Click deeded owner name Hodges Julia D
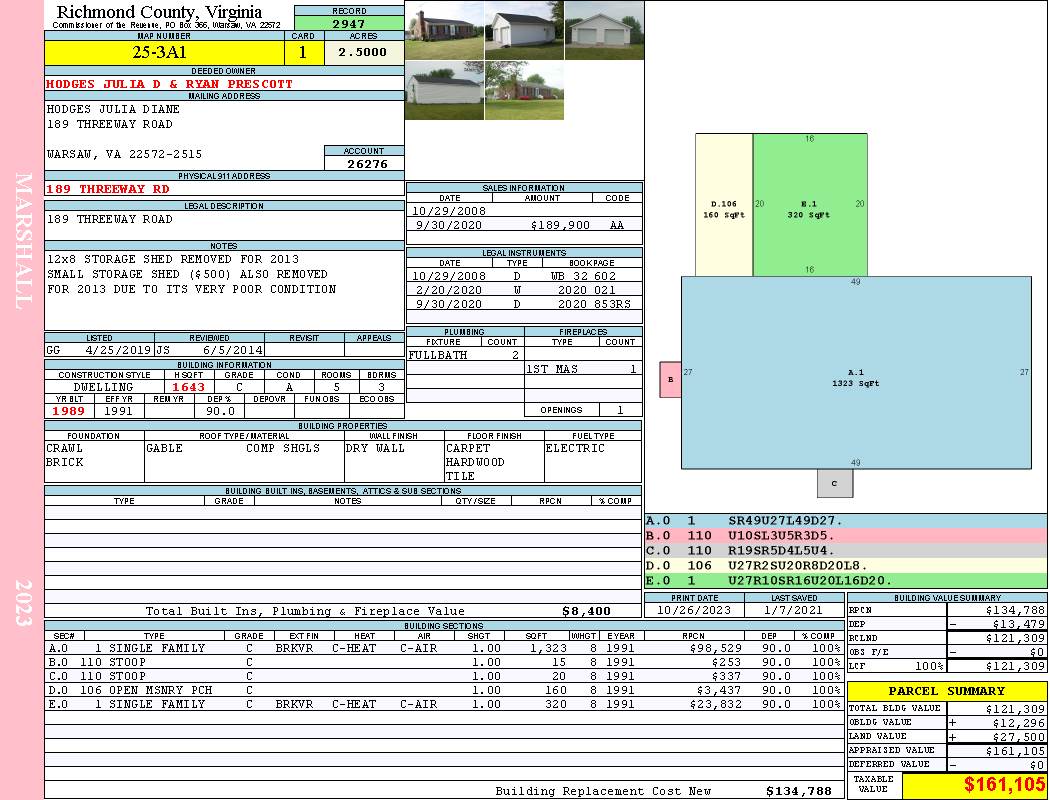1050x800 pixels. point(170,84)
